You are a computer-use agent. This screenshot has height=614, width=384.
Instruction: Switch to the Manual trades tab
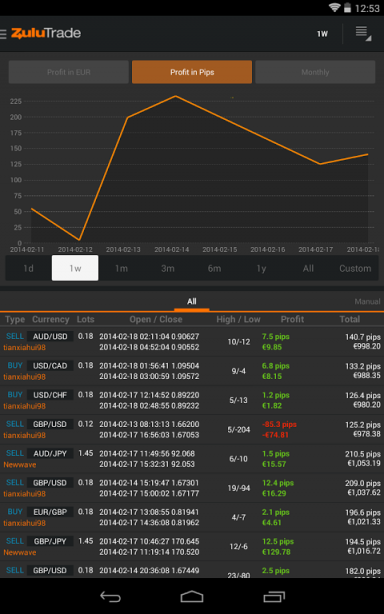click(367, 302)
